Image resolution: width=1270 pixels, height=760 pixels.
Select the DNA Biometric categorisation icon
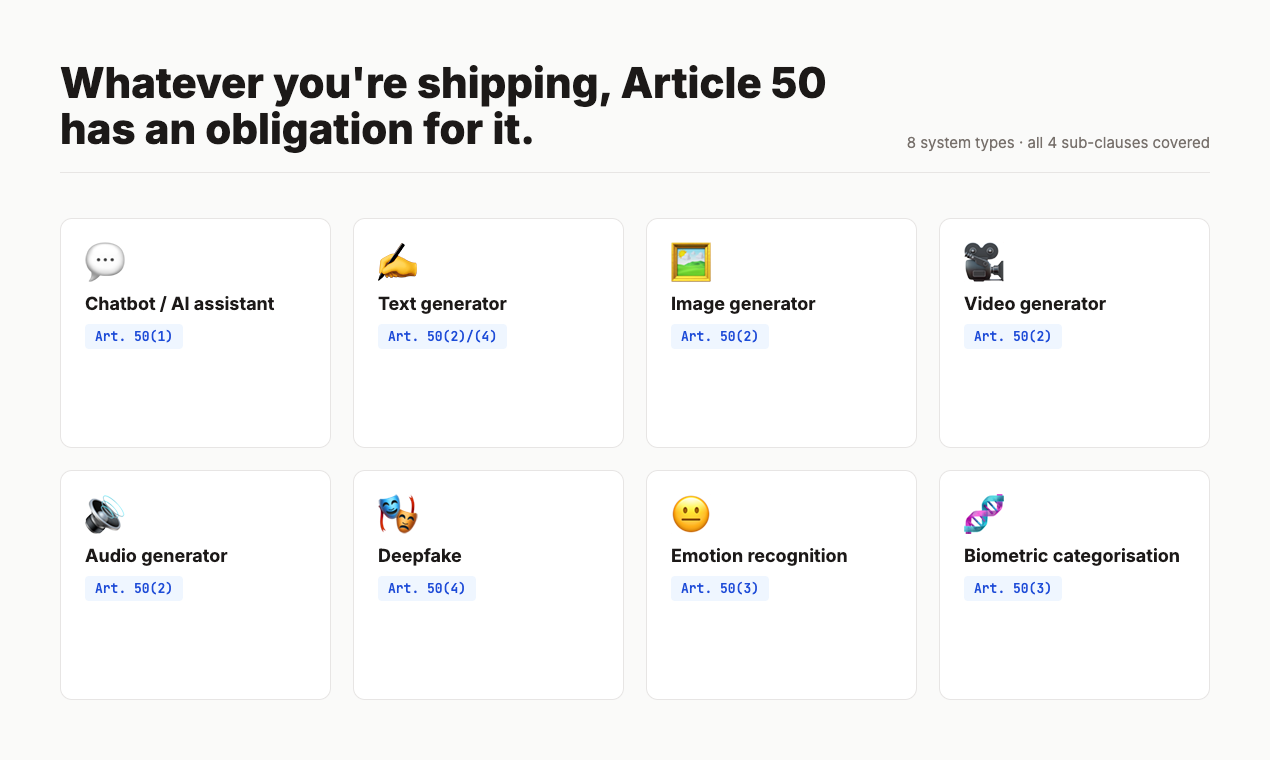[x=984, y=513]
